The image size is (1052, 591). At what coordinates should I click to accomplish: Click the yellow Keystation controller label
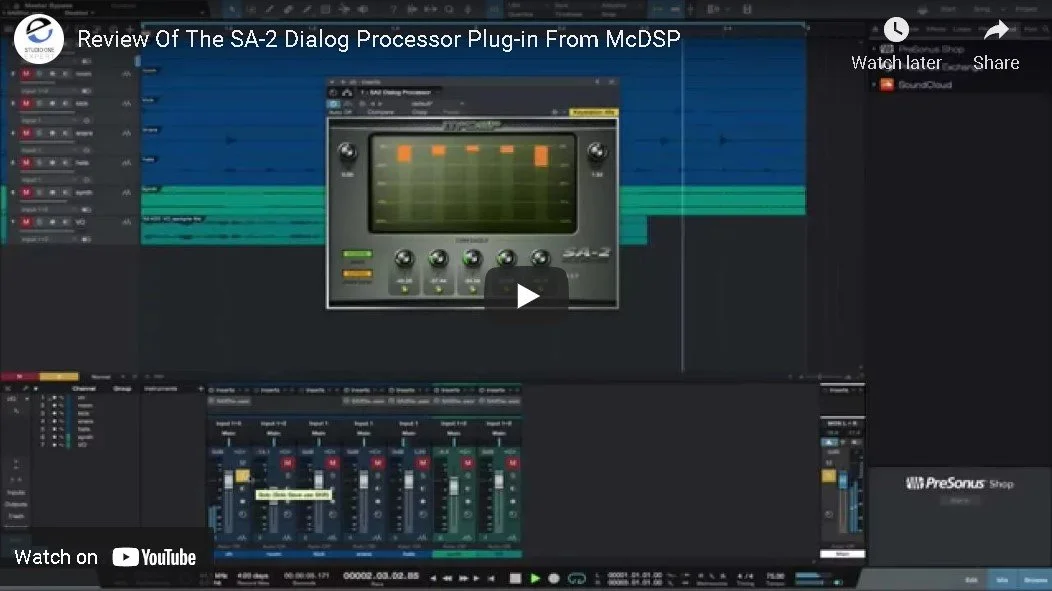coord(593,112)
